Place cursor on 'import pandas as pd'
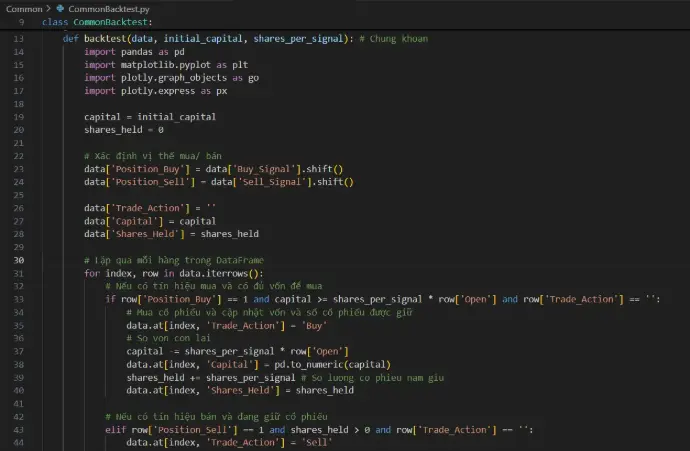The width and height of the screenshot is (690, 451). coord(134,51)
